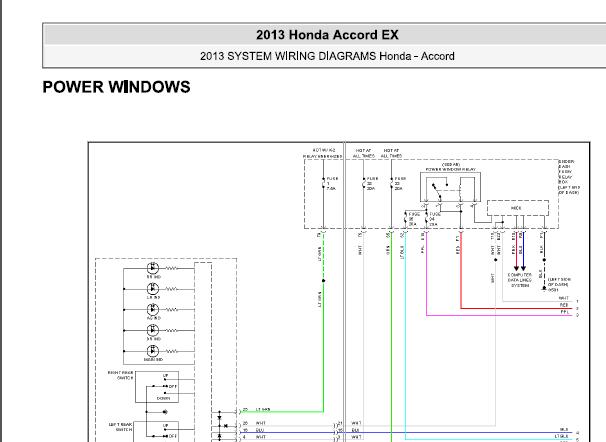Click the dashed MICU box
The width and height of the screenshot is (606, 442).
click(517, 208)
